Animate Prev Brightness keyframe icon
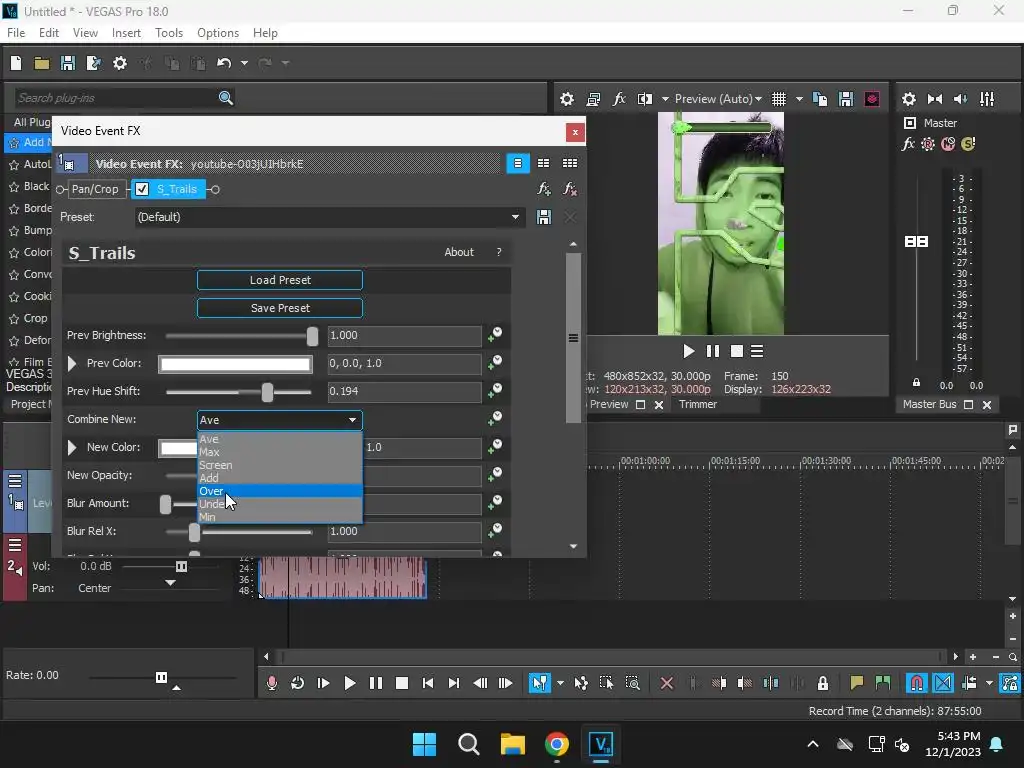The image size is (1024, 768). [495, 335]
